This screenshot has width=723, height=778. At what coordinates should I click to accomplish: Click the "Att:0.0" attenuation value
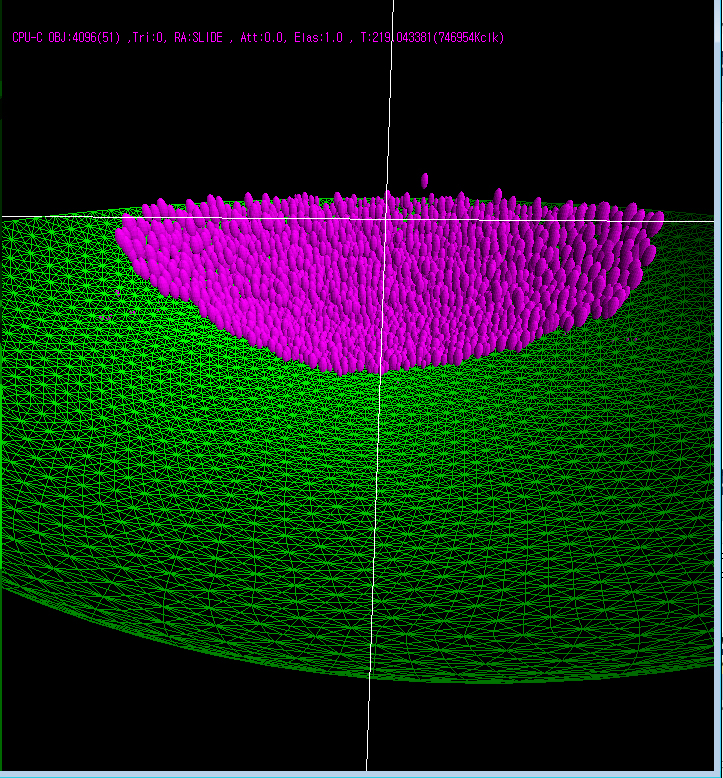264,38
